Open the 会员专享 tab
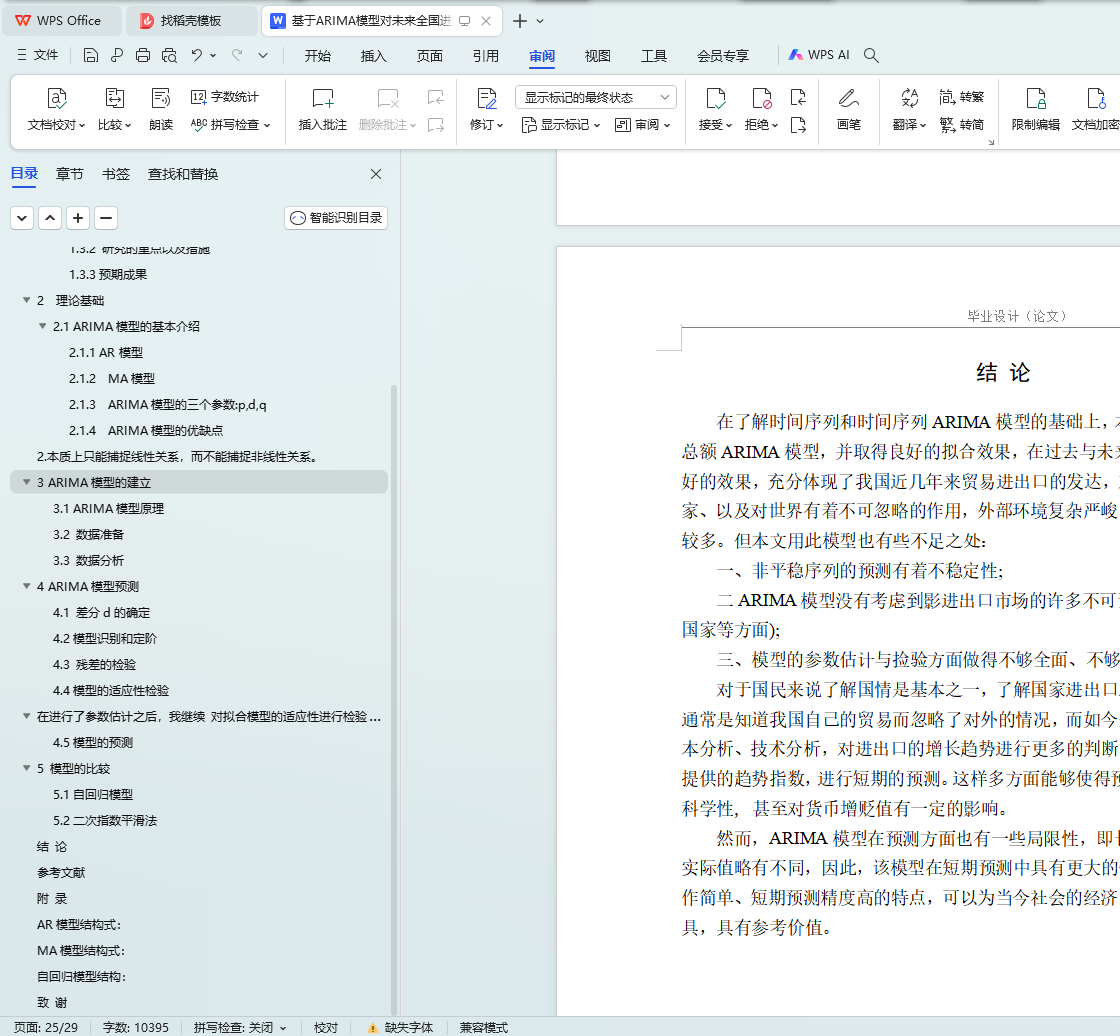1120x1036 pixels. (723, 56)
